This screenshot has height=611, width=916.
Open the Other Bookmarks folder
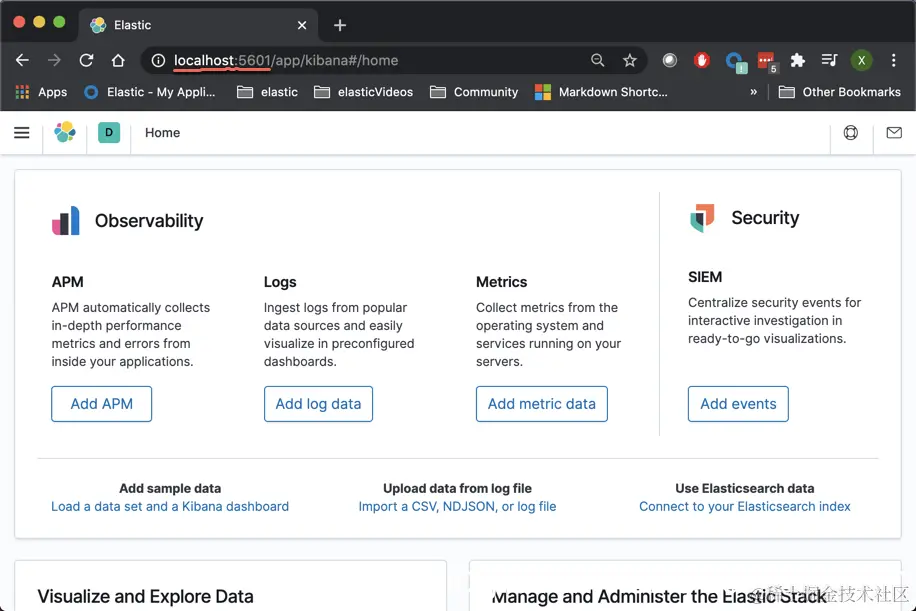839,92
